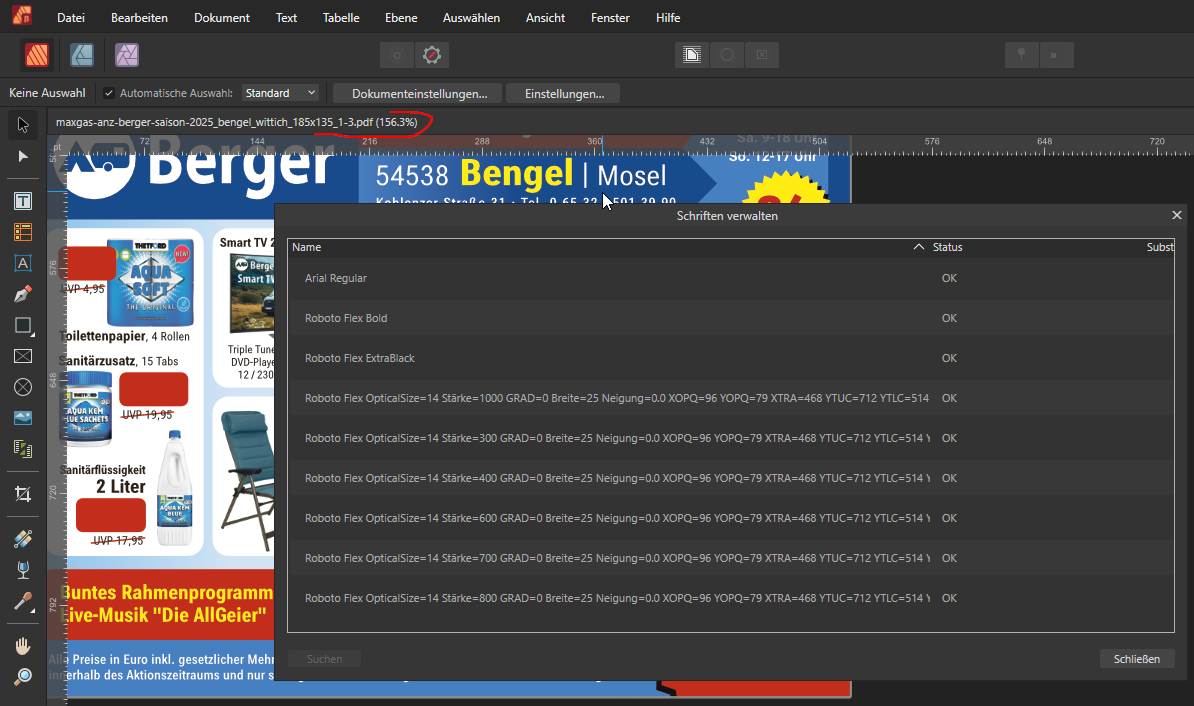The image size is (1194, 706).
Task: Choose the Vector Crop tool
Action: pyautogui.click(x=23, y=494)
